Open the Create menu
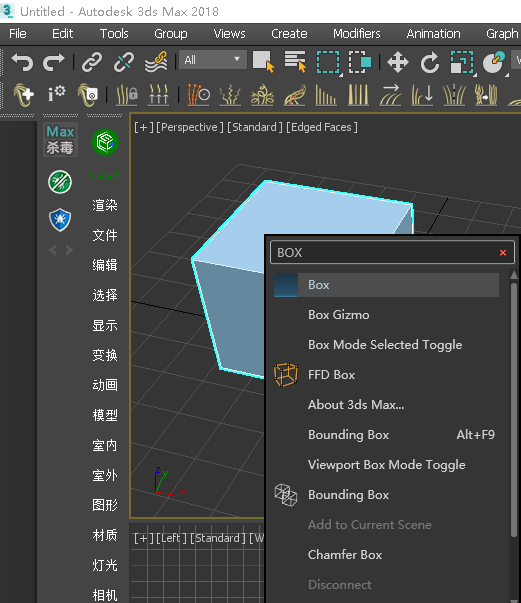 click(289, 33)
